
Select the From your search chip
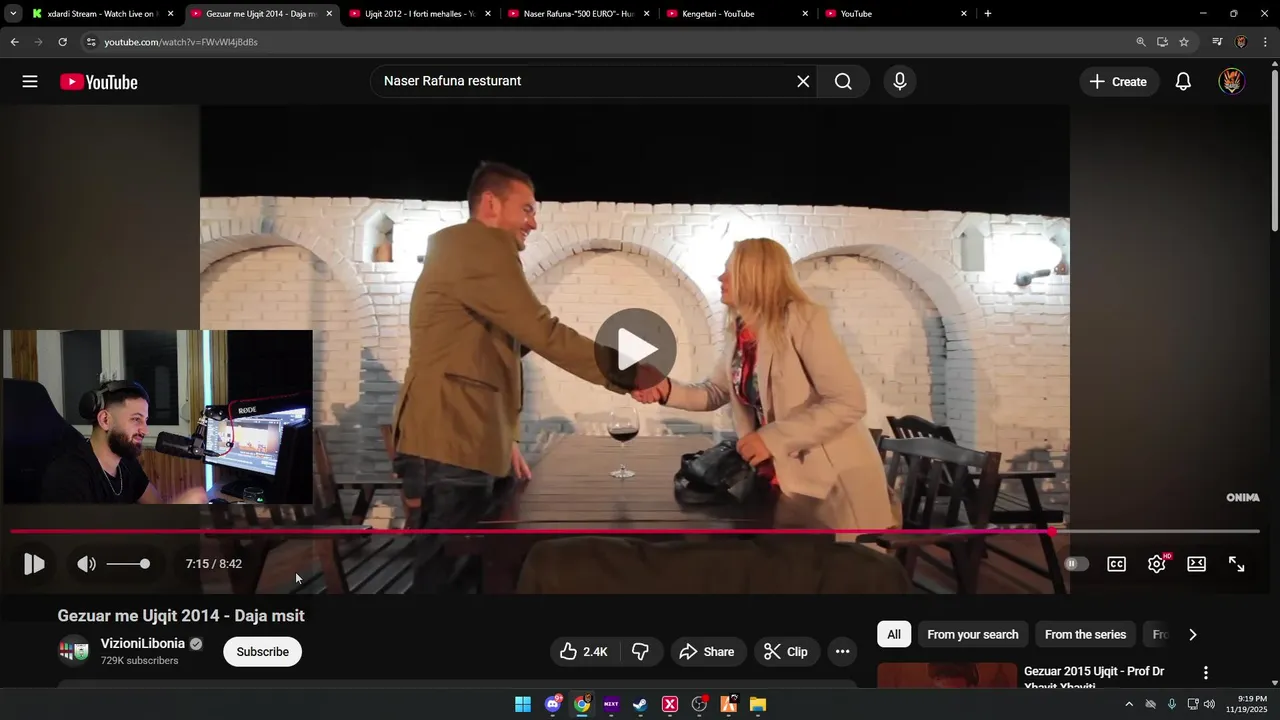pyautogui.click(x=973, y=635)
